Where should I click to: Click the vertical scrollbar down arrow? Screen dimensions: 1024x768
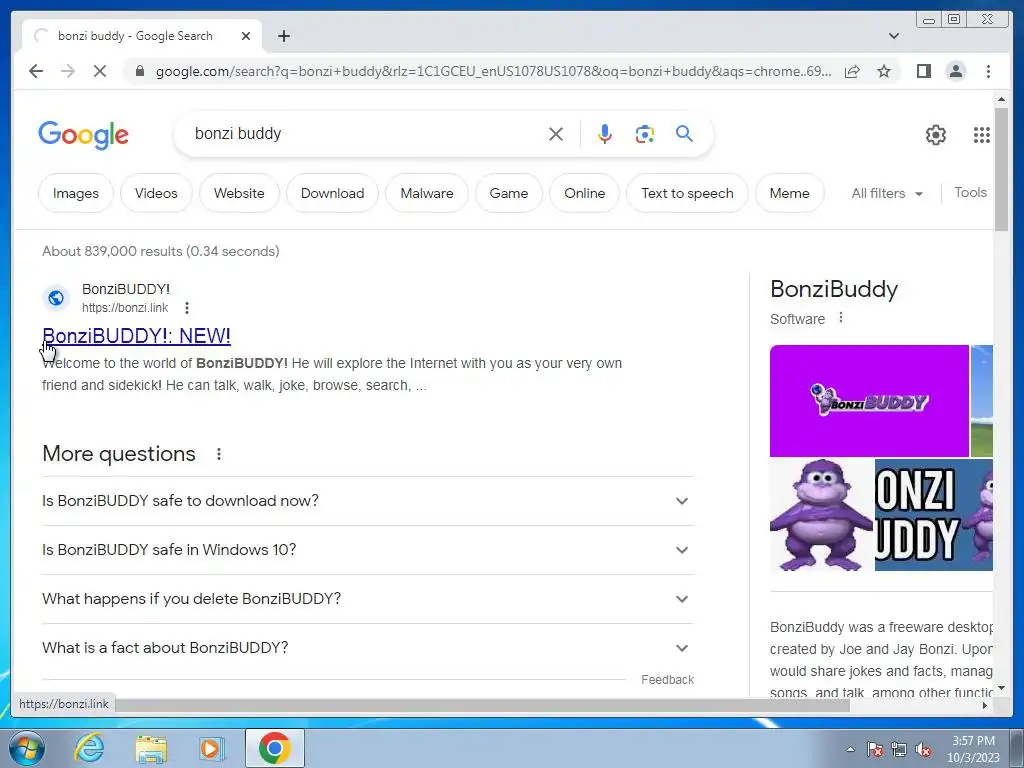1001,688
